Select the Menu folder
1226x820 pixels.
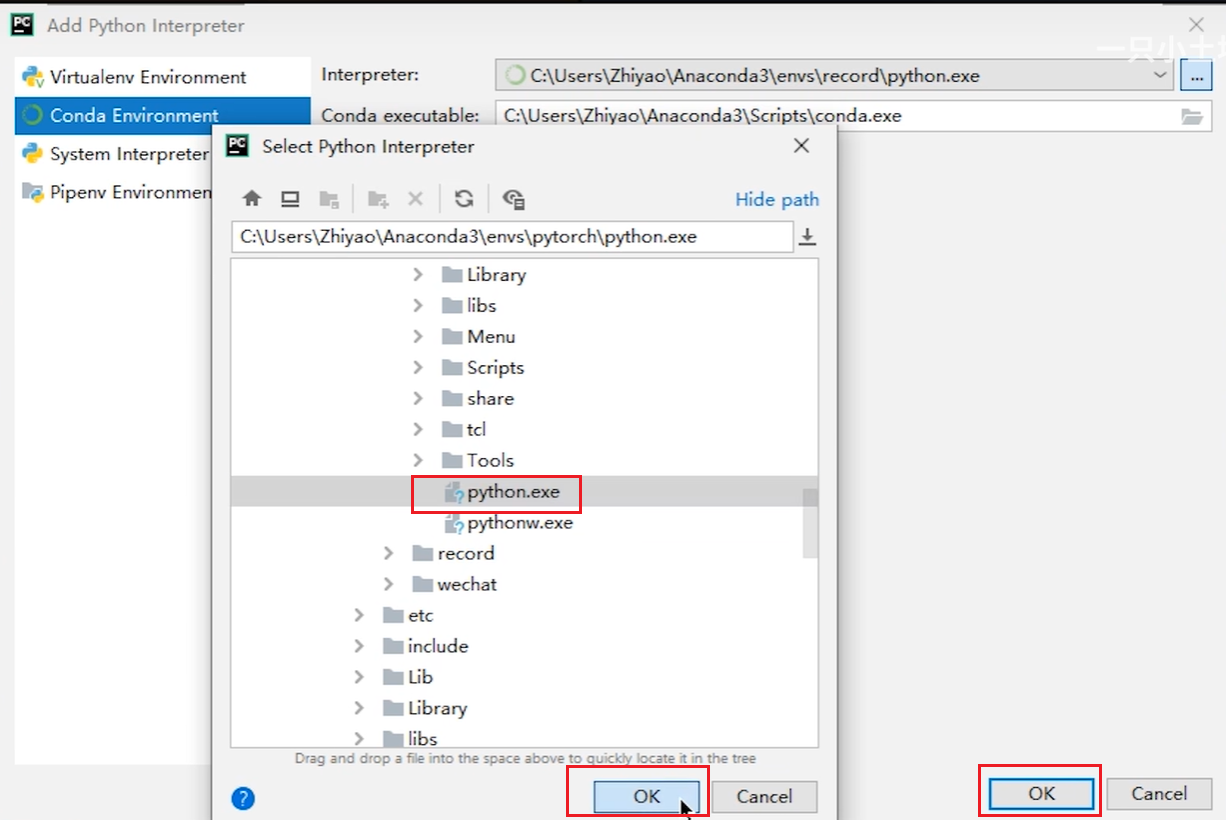point(479,336)
